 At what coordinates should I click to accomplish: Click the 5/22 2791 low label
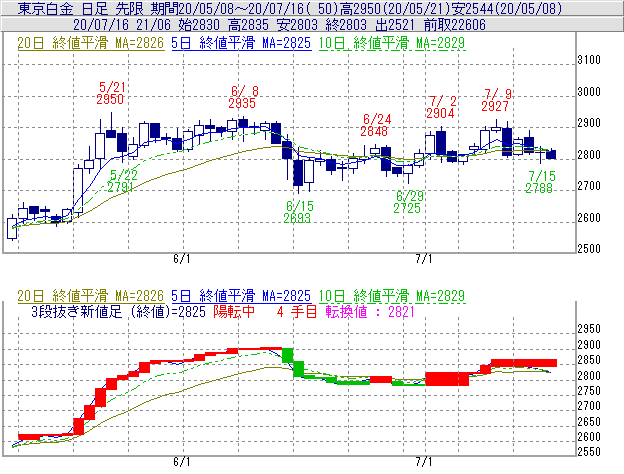(x=122, y=181)
